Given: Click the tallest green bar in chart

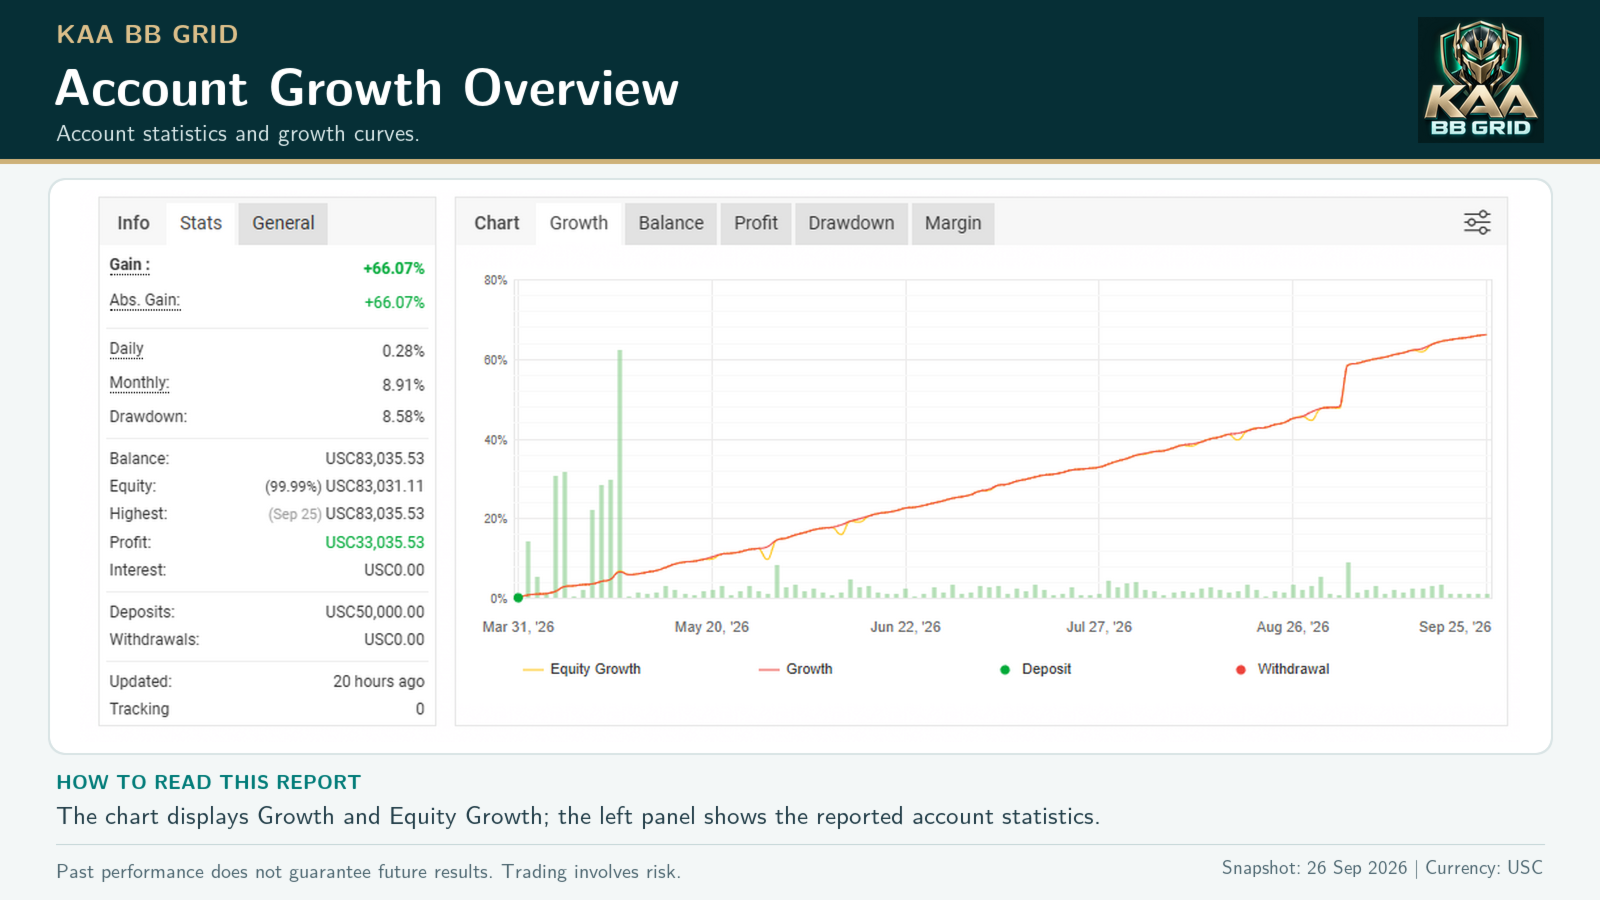Looking at the screenshot, I should (x=620, y=474).
